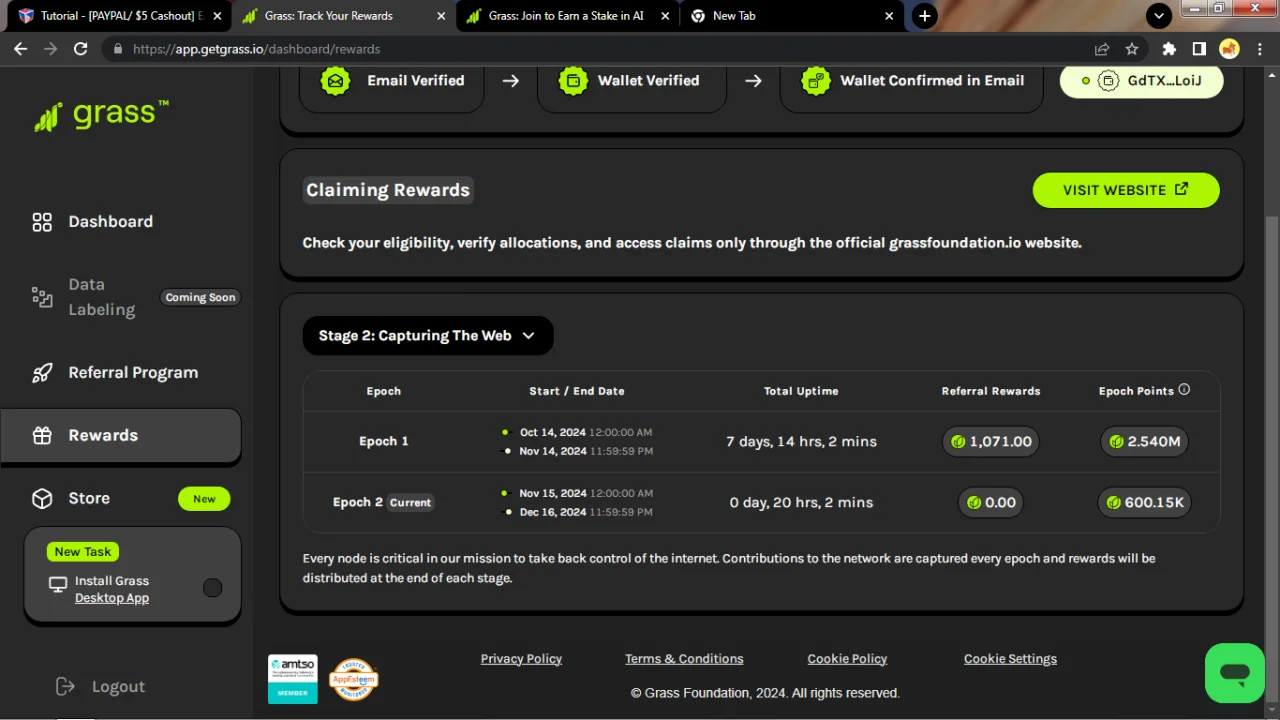Viewport: 1280px width, 720px height.
Task: Click the Rewards gift icon
Action: click(42, 436)
